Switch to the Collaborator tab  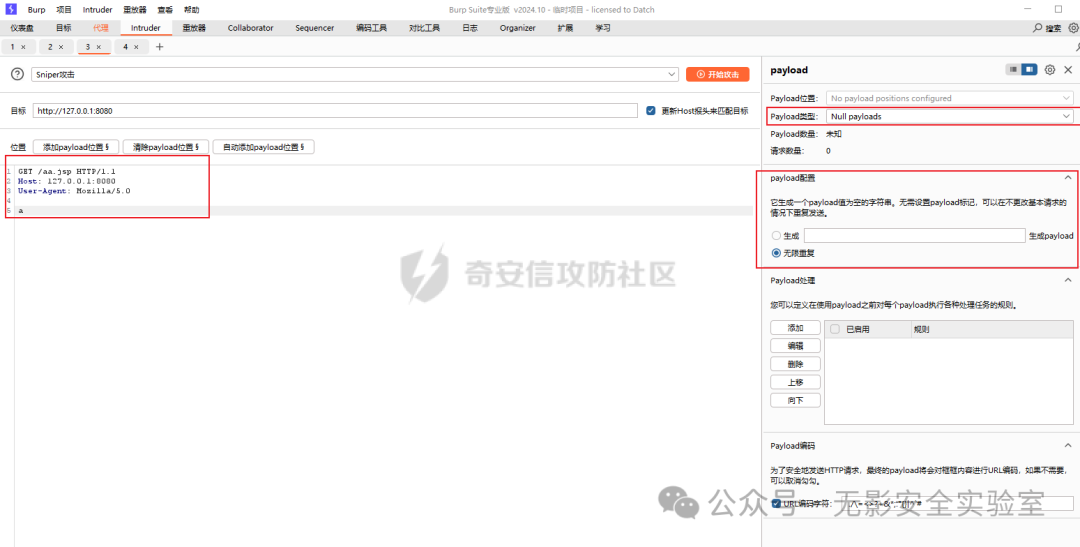tap(251, 28)
